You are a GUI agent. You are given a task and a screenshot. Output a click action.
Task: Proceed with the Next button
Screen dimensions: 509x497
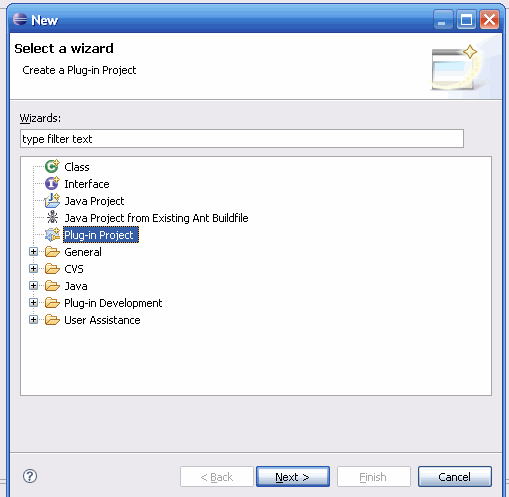[x=293, y=477]
